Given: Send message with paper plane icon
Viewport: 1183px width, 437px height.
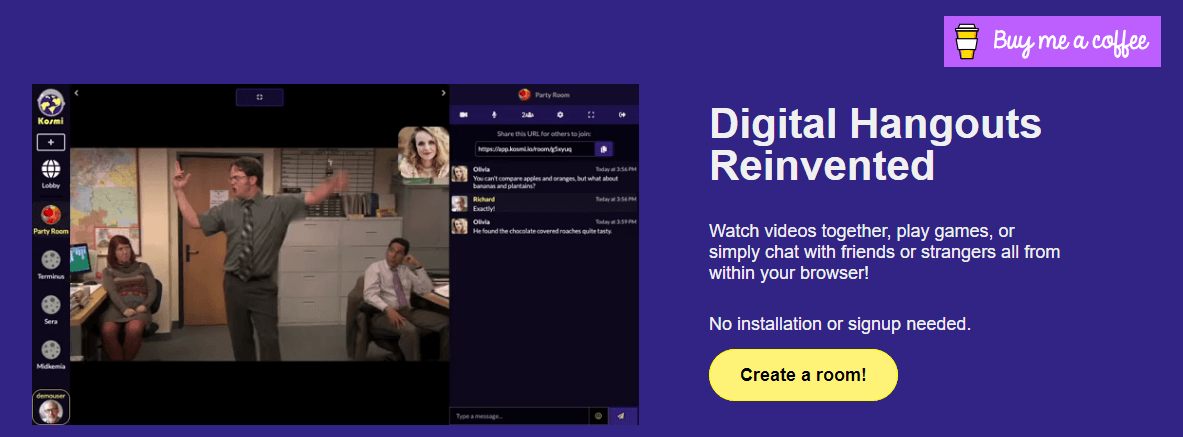Looking at the screenshot, I should pos(622,416).
